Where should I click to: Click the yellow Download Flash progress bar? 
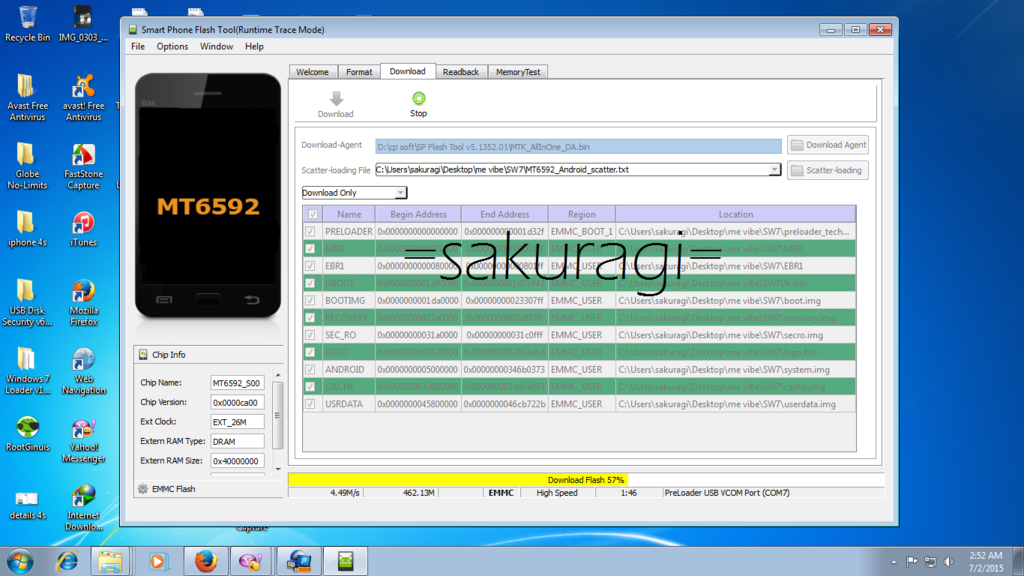tap(585, 480)
